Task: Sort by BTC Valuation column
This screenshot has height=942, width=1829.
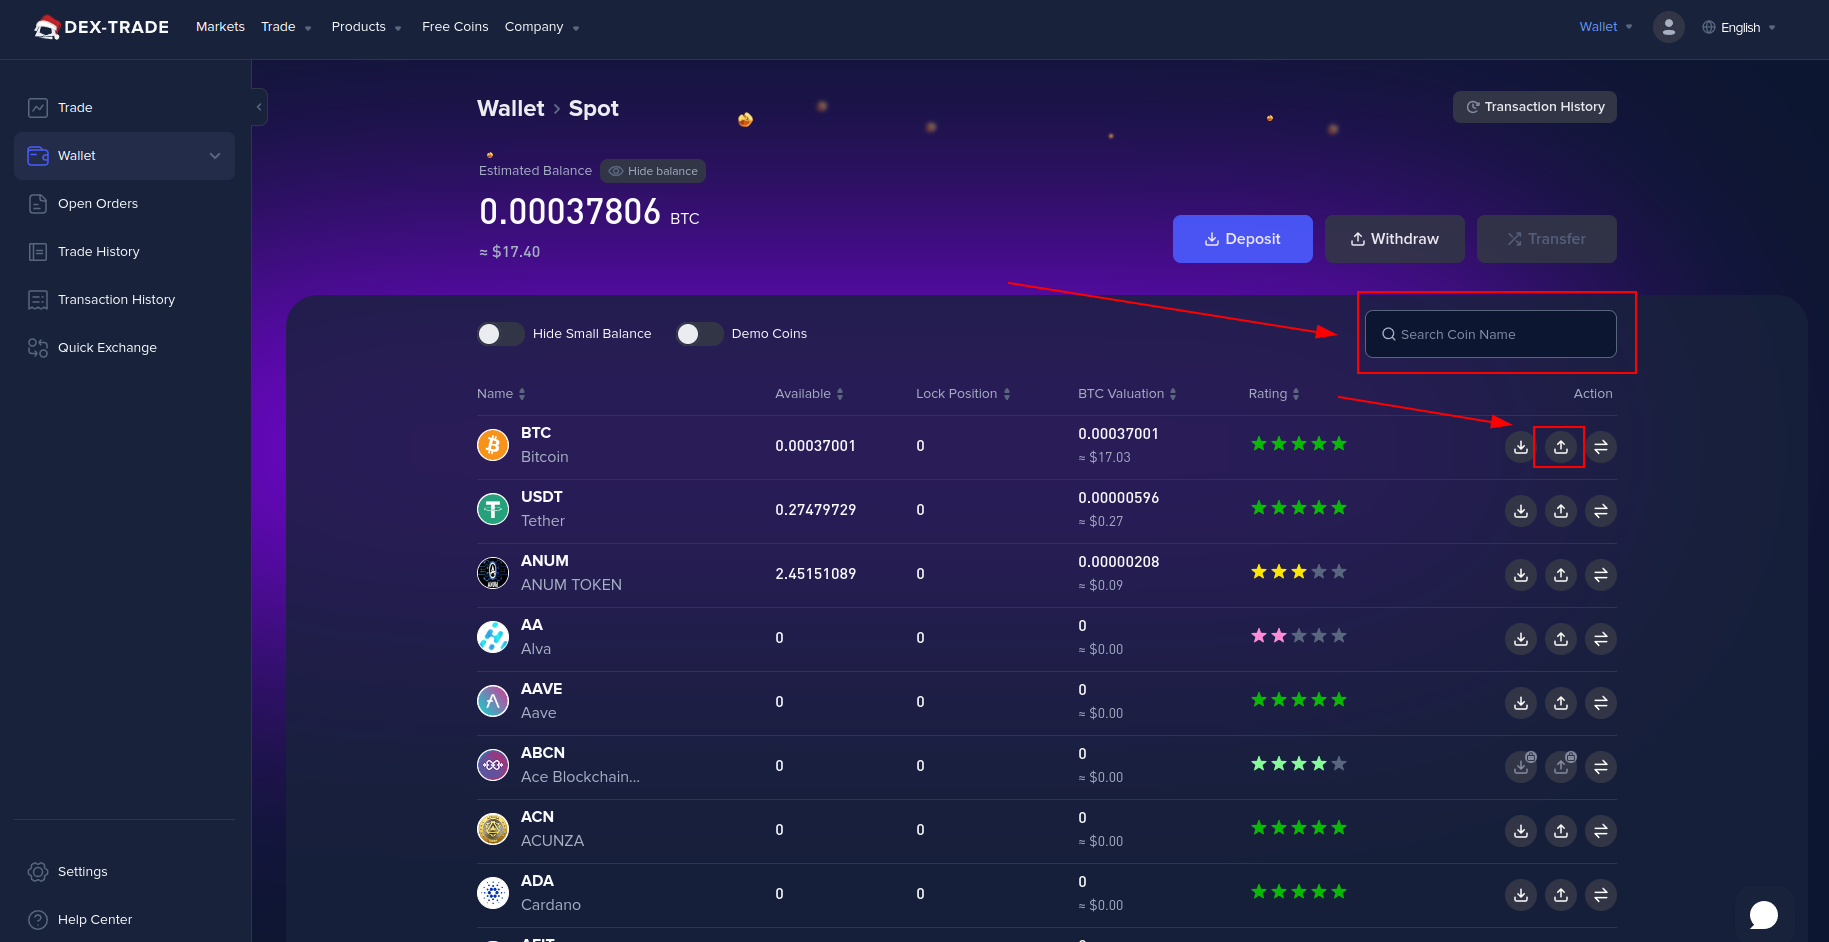Action: click(1127, 394)
